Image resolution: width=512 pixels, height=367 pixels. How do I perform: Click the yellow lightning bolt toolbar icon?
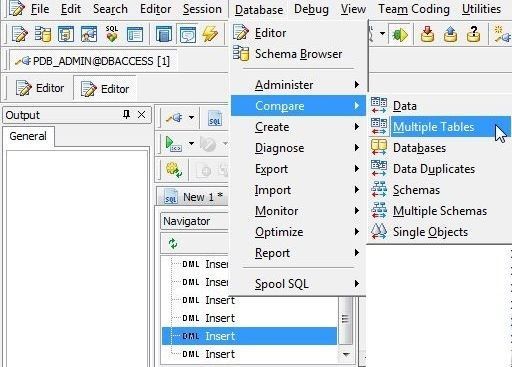point(210,34)
